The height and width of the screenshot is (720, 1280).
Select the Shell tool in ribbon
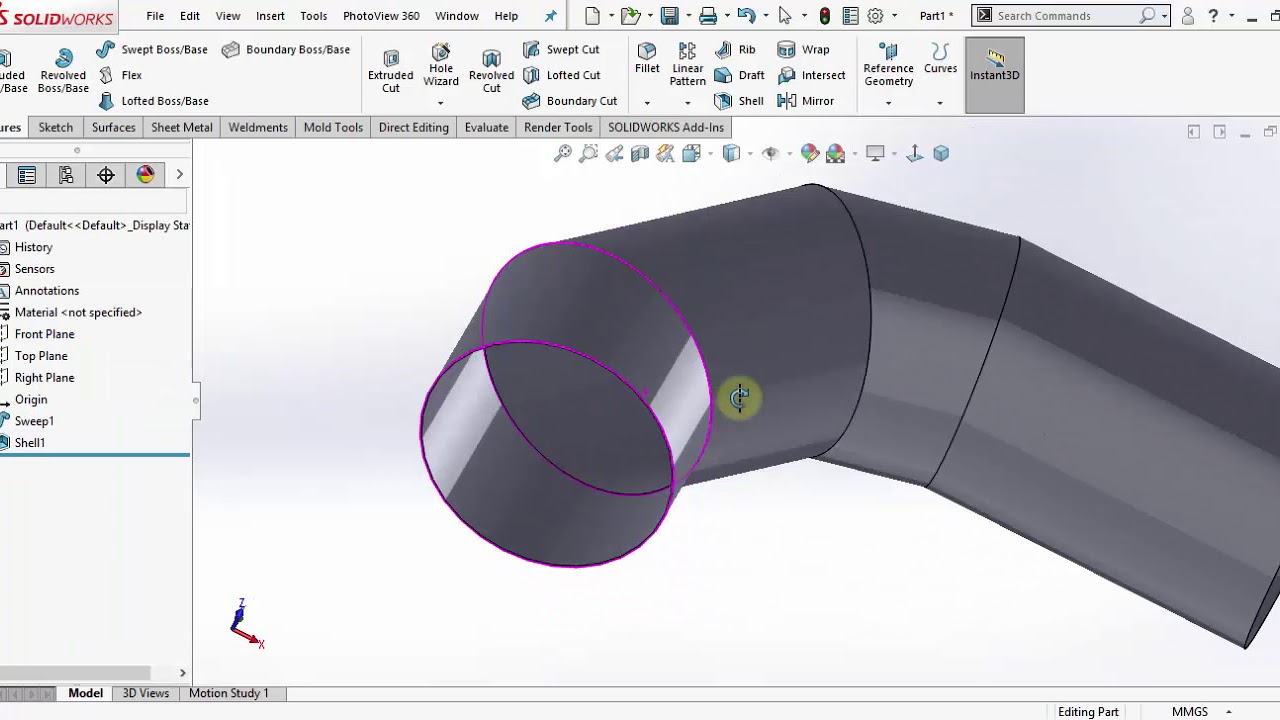(x=739, y=101)
